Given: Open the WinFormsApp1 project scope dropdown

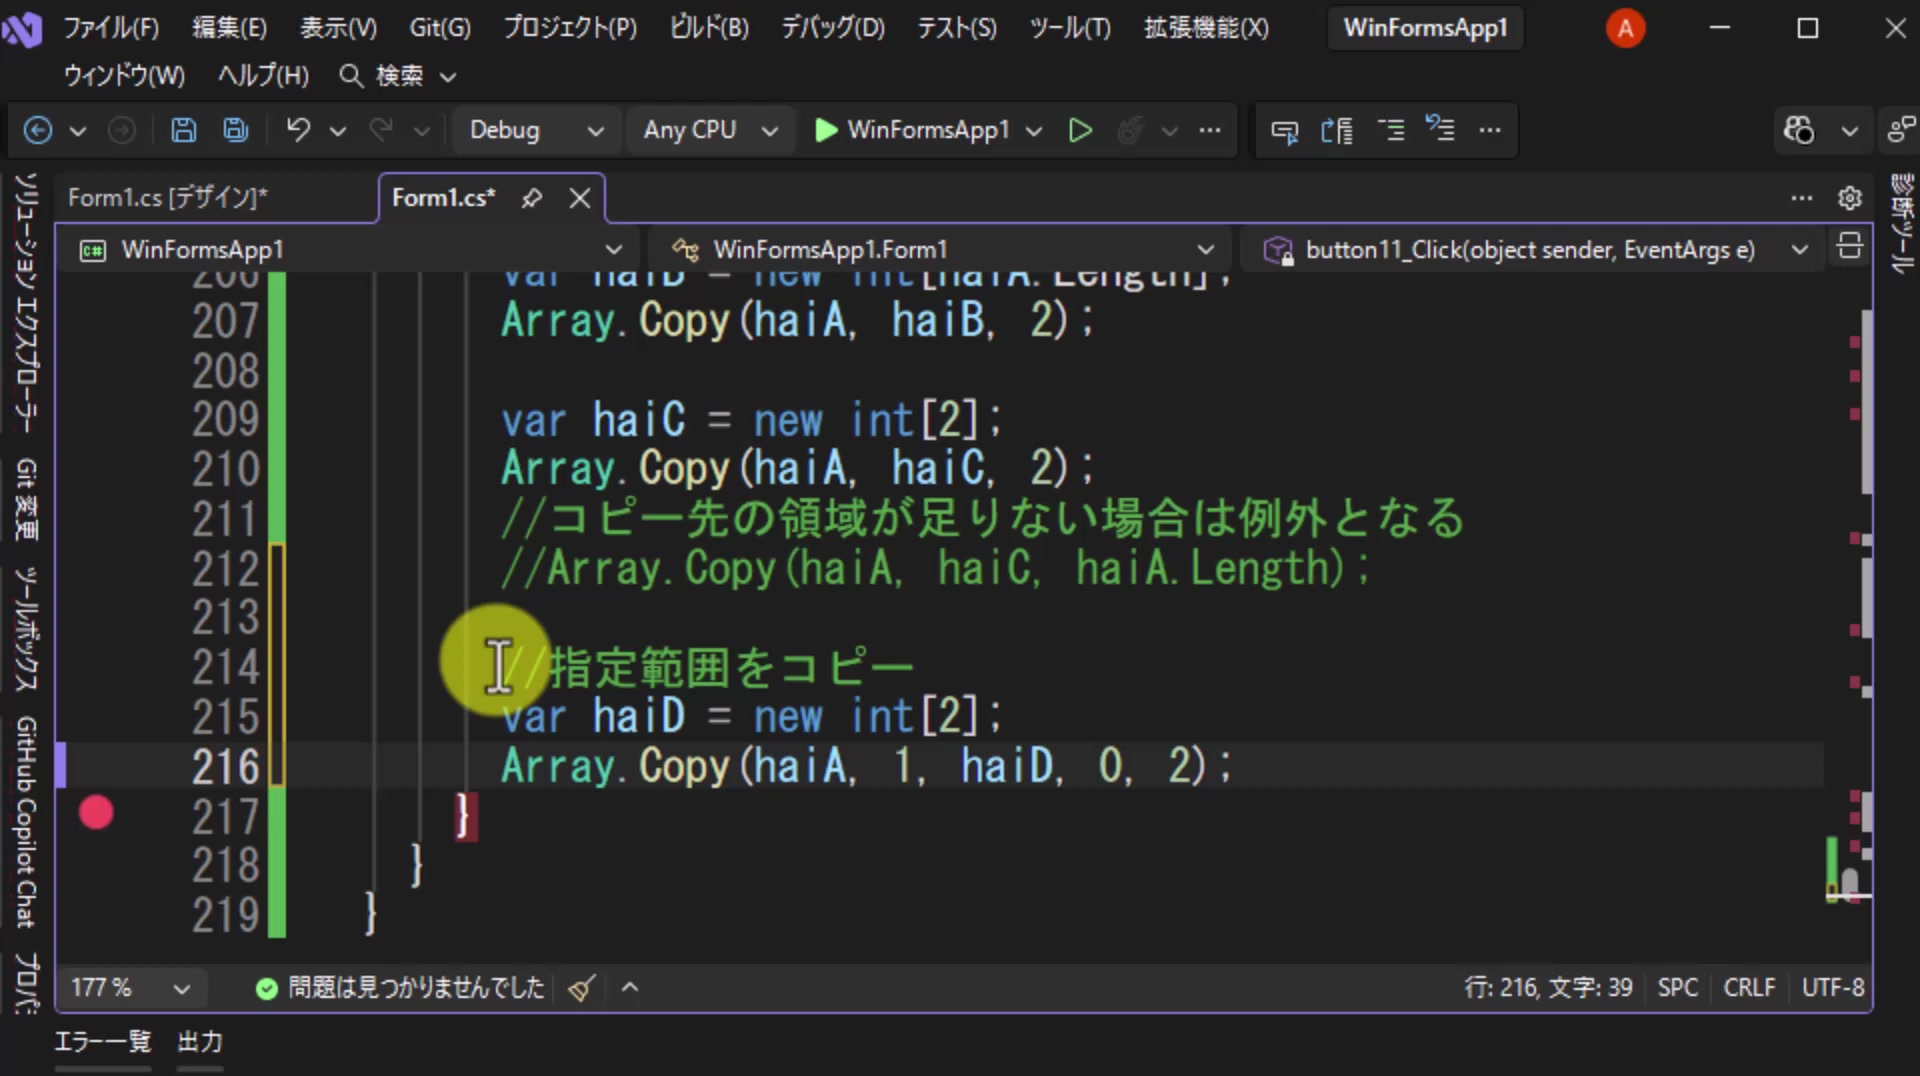Looking at the screenshot, I should click(352, 249).
